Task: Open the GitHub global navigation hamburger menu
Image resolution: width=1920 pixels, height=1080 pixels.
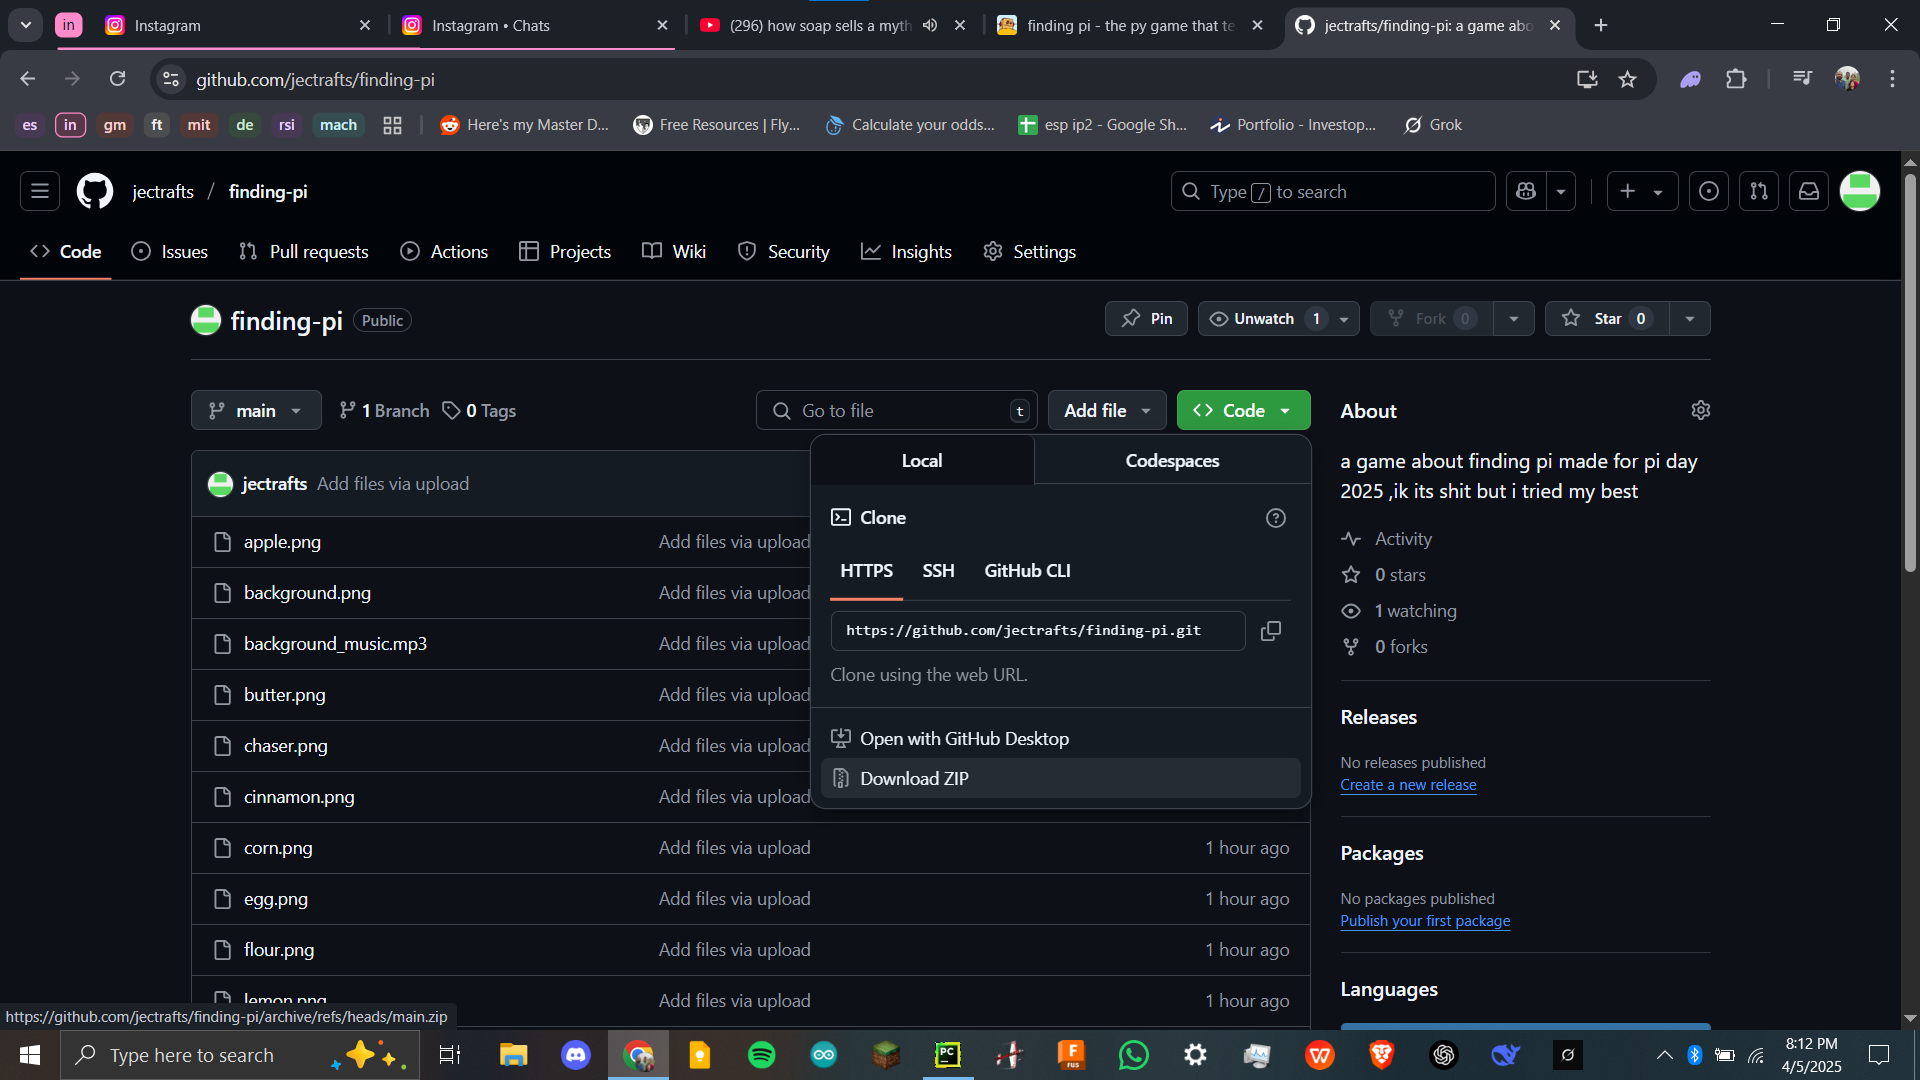Action: point(40,191)
